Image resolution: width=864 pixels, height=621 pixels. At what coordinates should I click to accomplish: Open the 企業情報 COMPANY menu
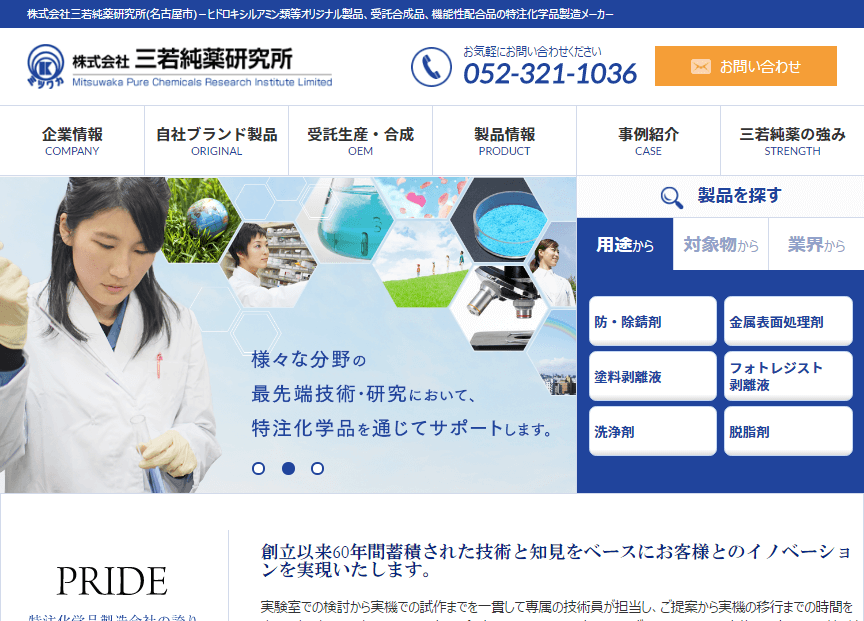[72, 141]
